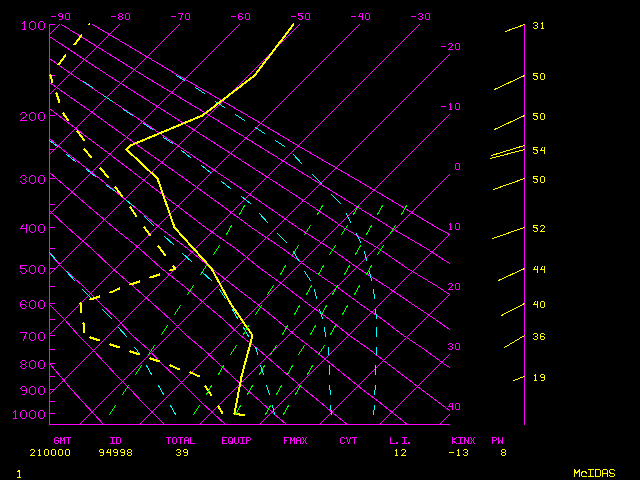Screen dimensions: 640x480
Task: Click the GMT time value 210000
Action: point(63,452)
